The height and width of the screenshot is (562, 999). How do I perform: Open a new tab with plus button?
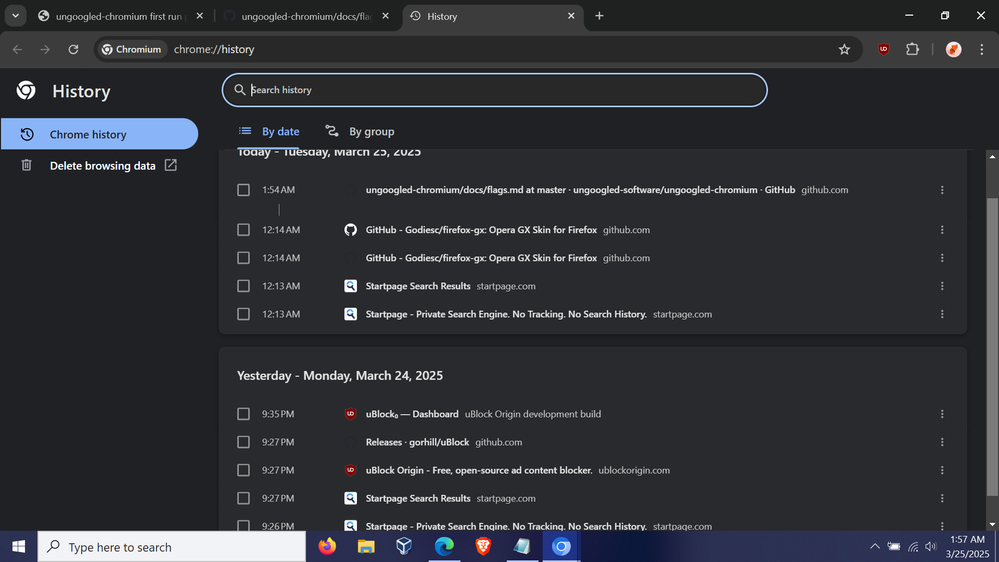599,16
